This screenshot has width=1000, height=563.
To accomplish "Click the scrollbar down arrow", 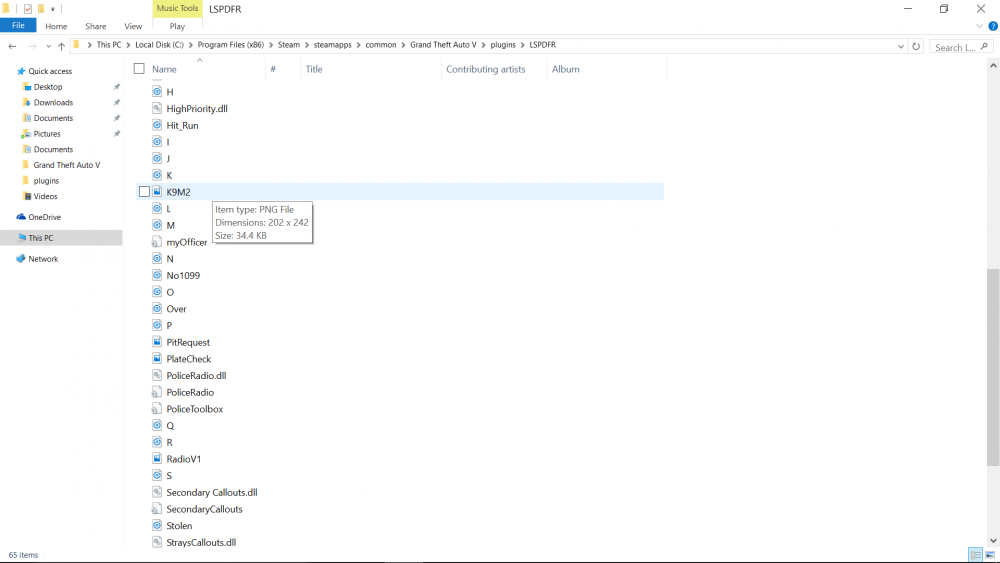I will 993,540.
